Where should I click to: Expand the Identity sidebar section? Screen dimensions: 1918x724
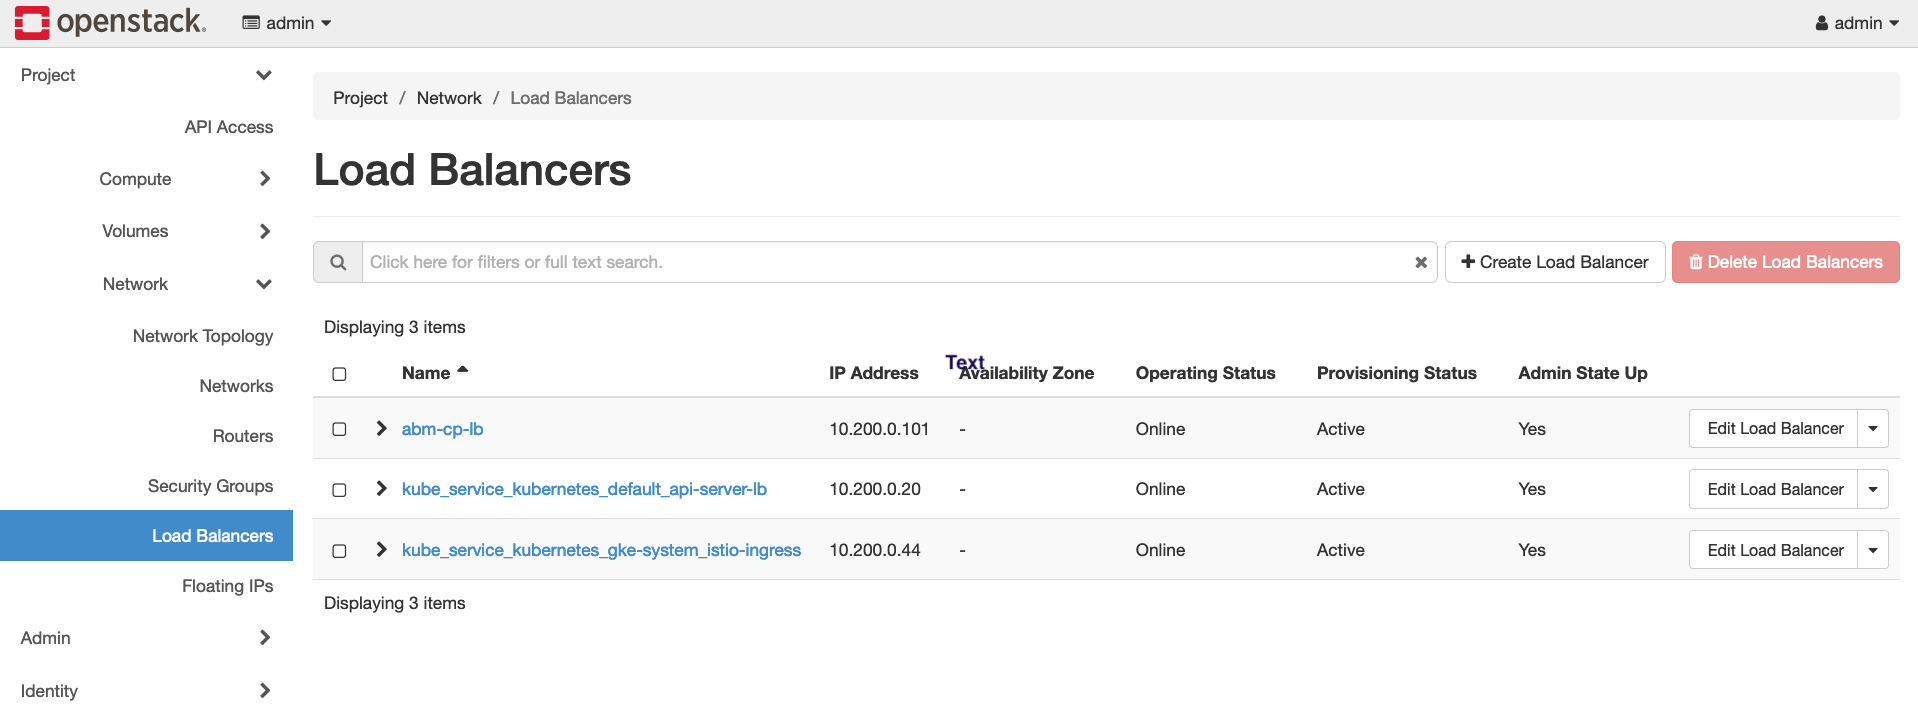[x=264, y=690]
